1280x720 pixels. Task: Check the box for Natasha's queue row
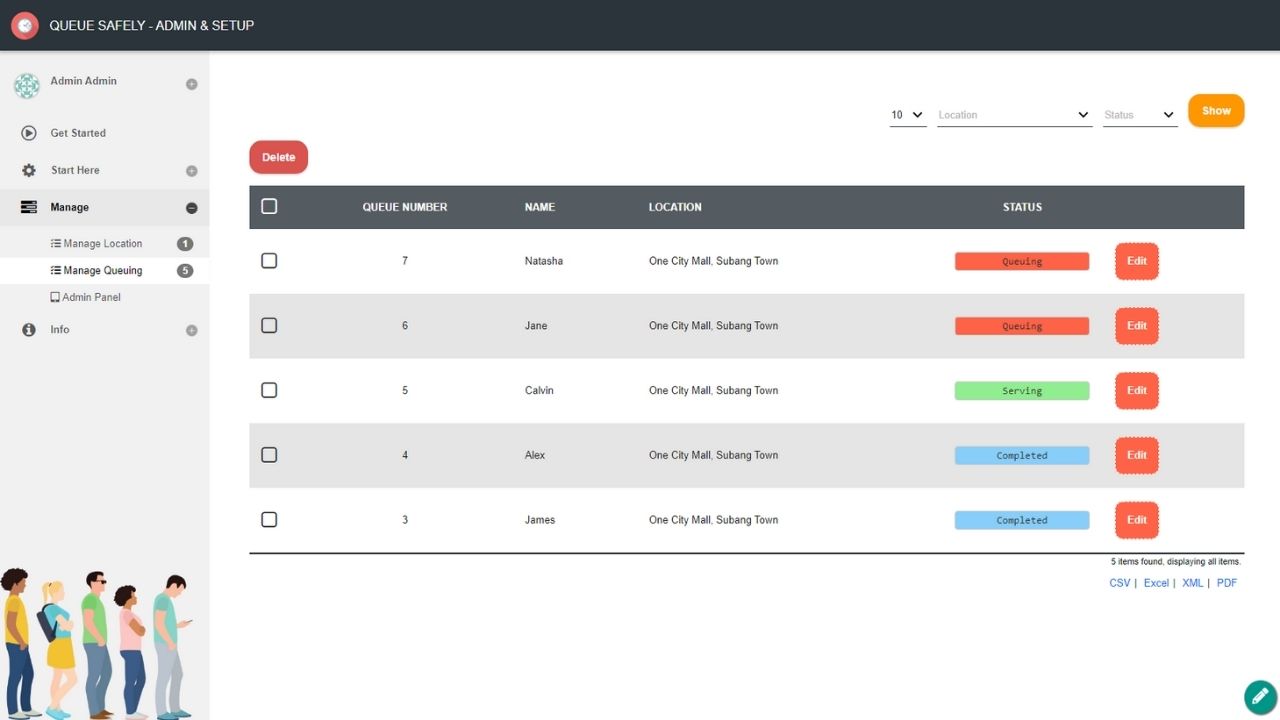269,261
